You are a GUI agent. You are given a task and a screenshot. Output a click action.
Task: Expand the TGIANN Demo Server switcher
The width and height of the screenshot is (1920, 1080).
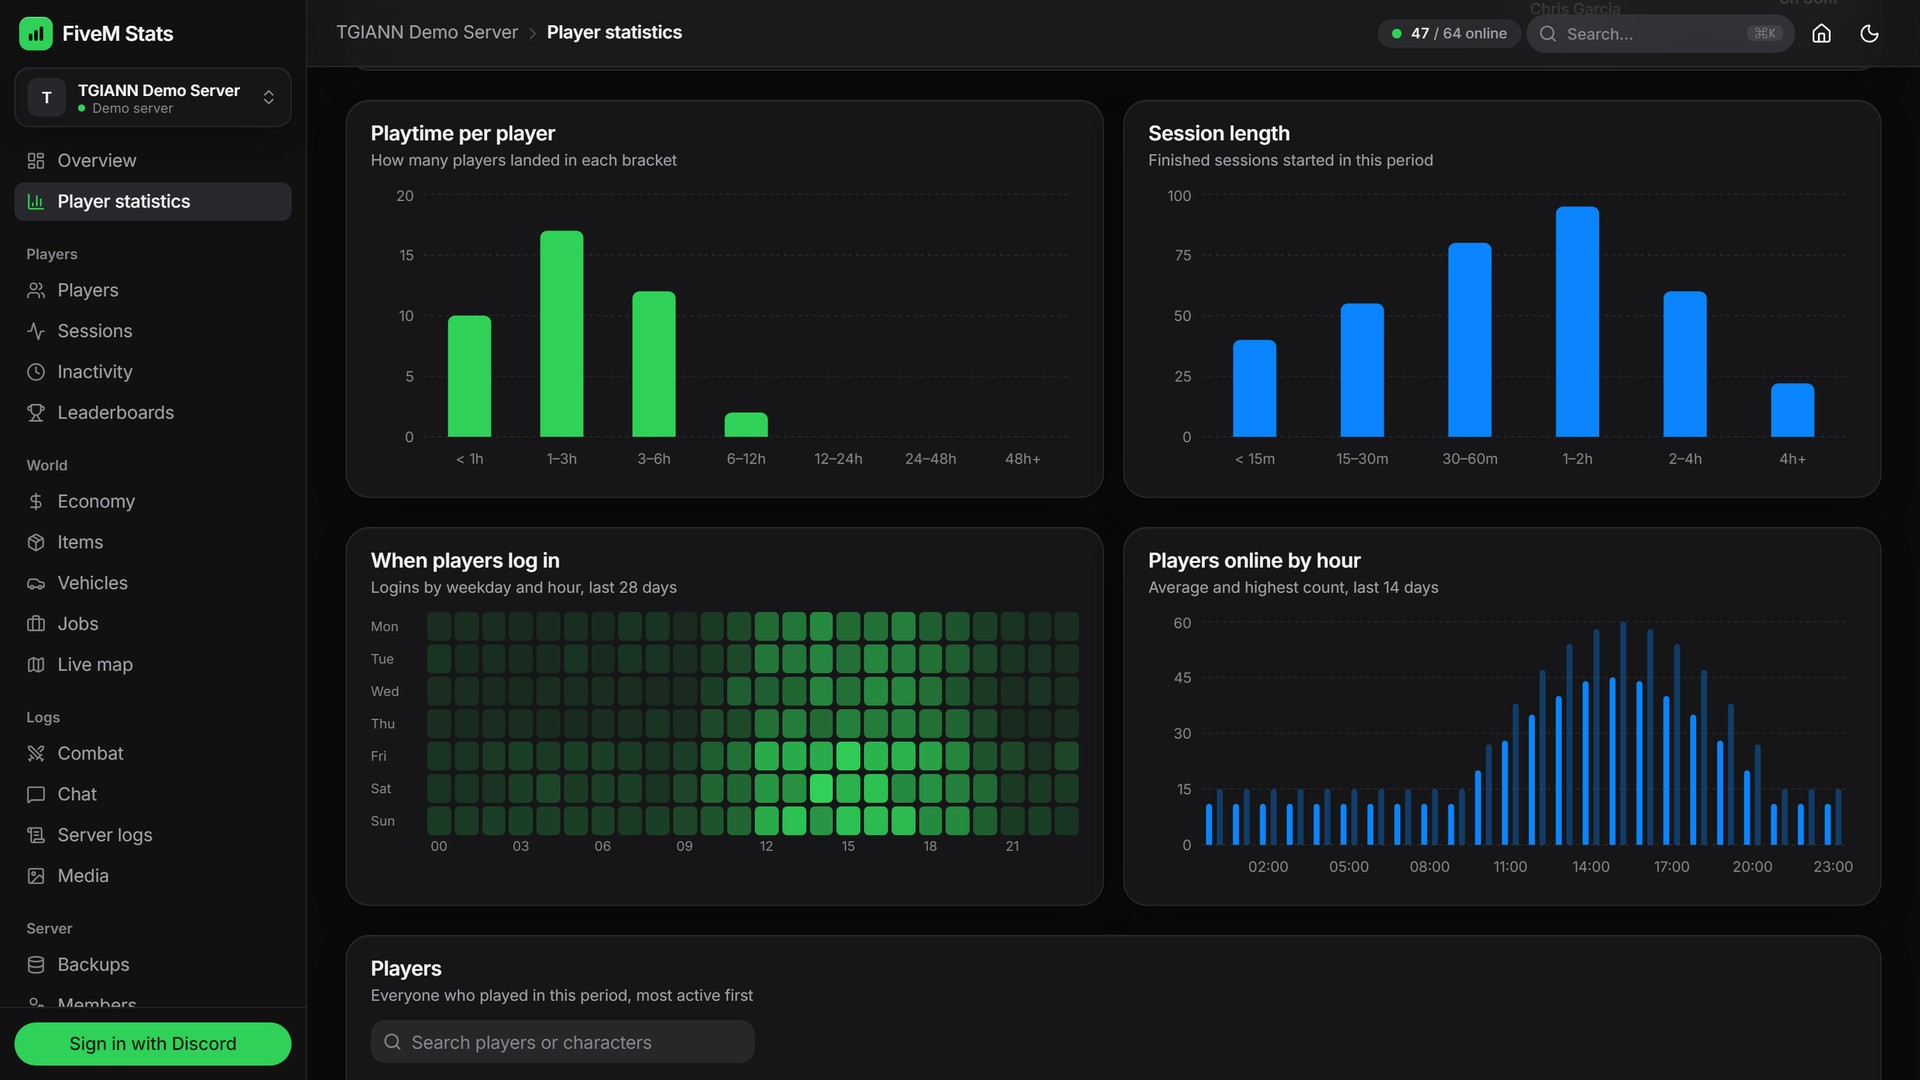tap(153, 97)
